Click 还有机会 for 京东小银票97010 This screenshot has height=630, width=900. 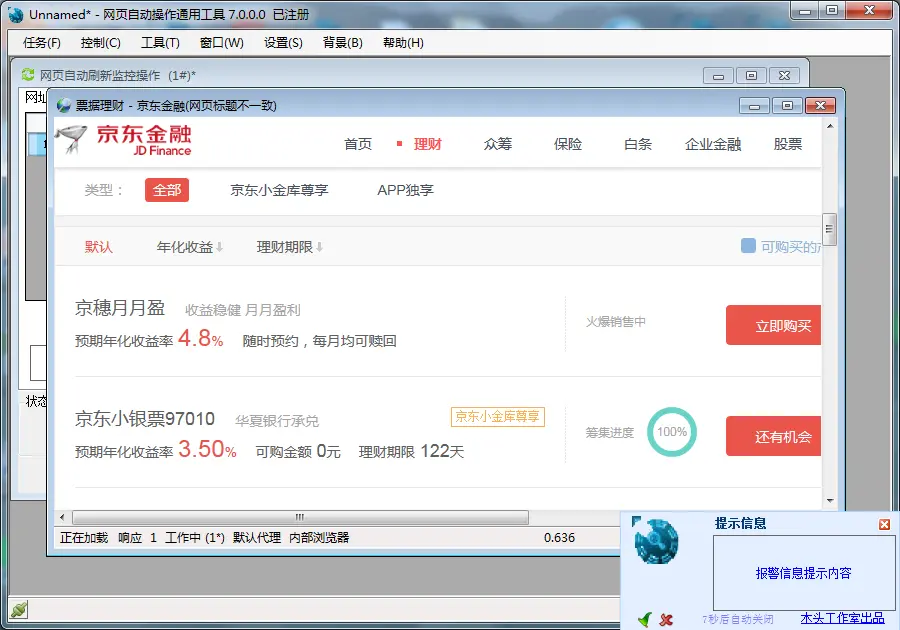773,436
